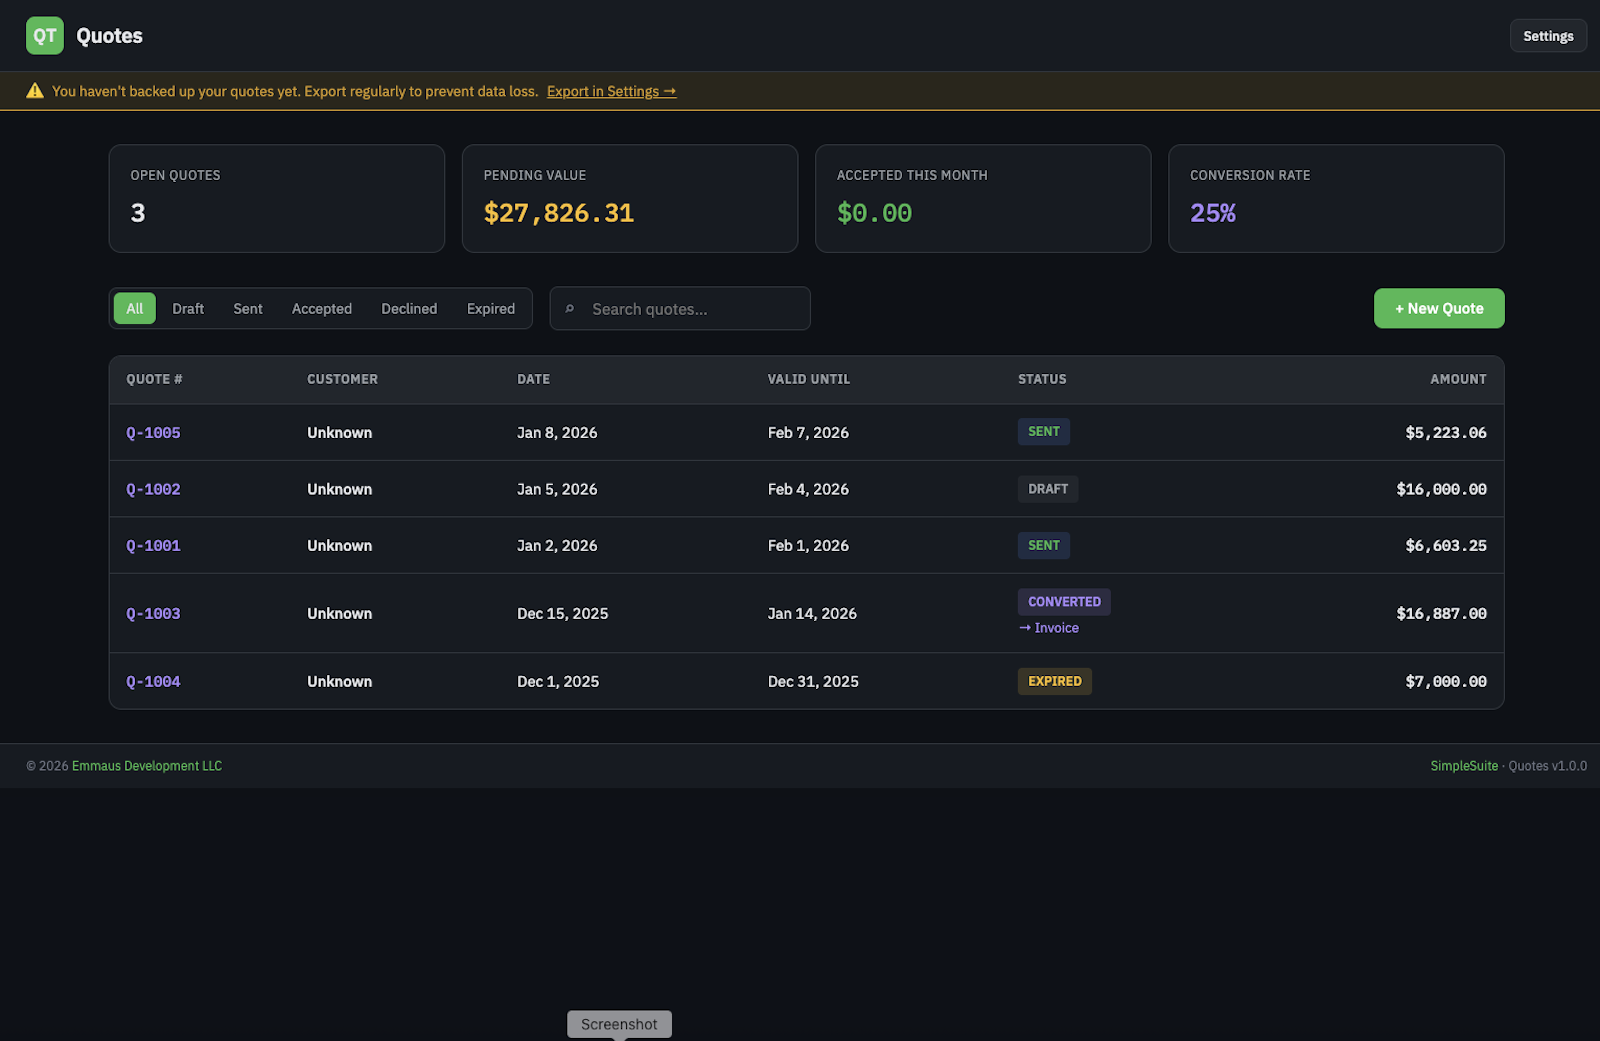Open the Settings page

1547,36
